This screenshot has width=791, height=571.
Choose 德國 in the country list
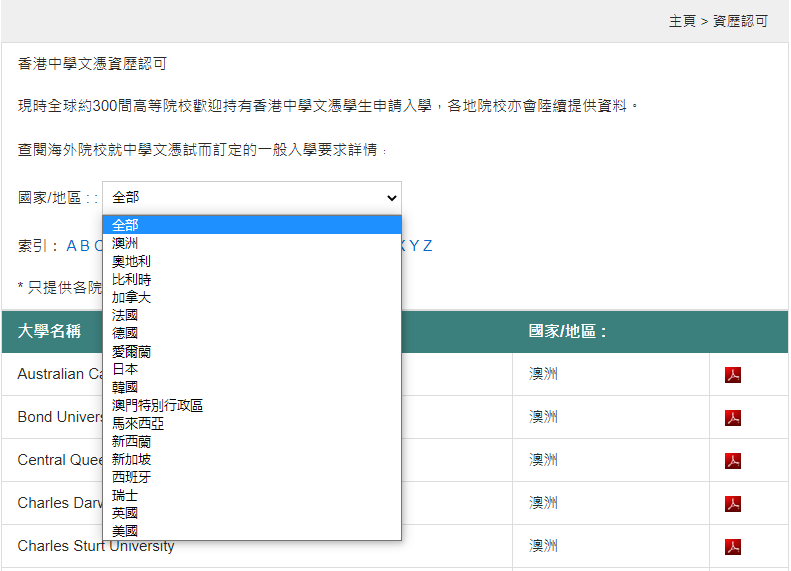click(252, 333)
